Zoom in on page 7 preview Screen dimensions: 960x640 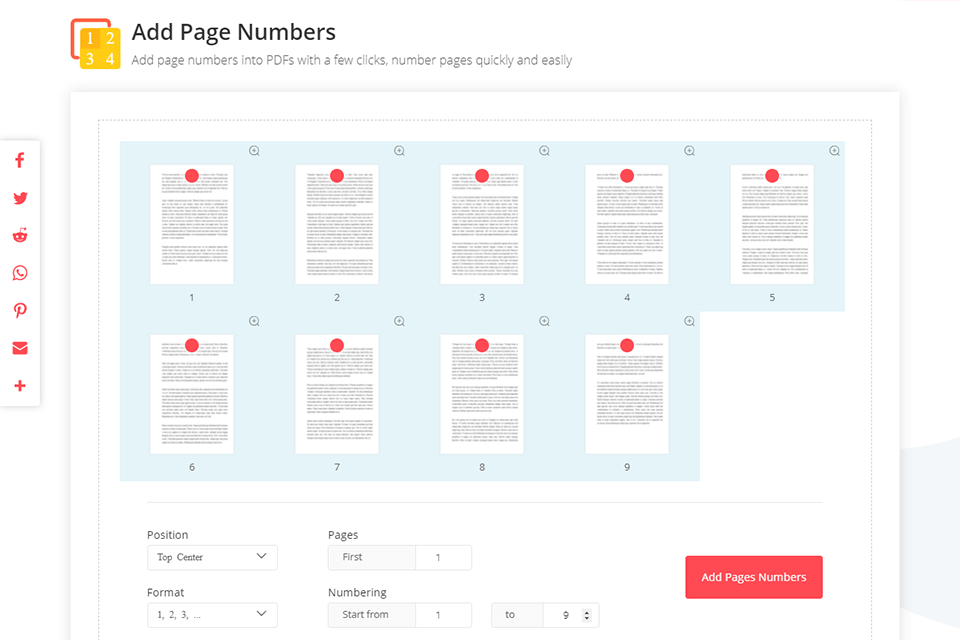[x=399, y=321]
